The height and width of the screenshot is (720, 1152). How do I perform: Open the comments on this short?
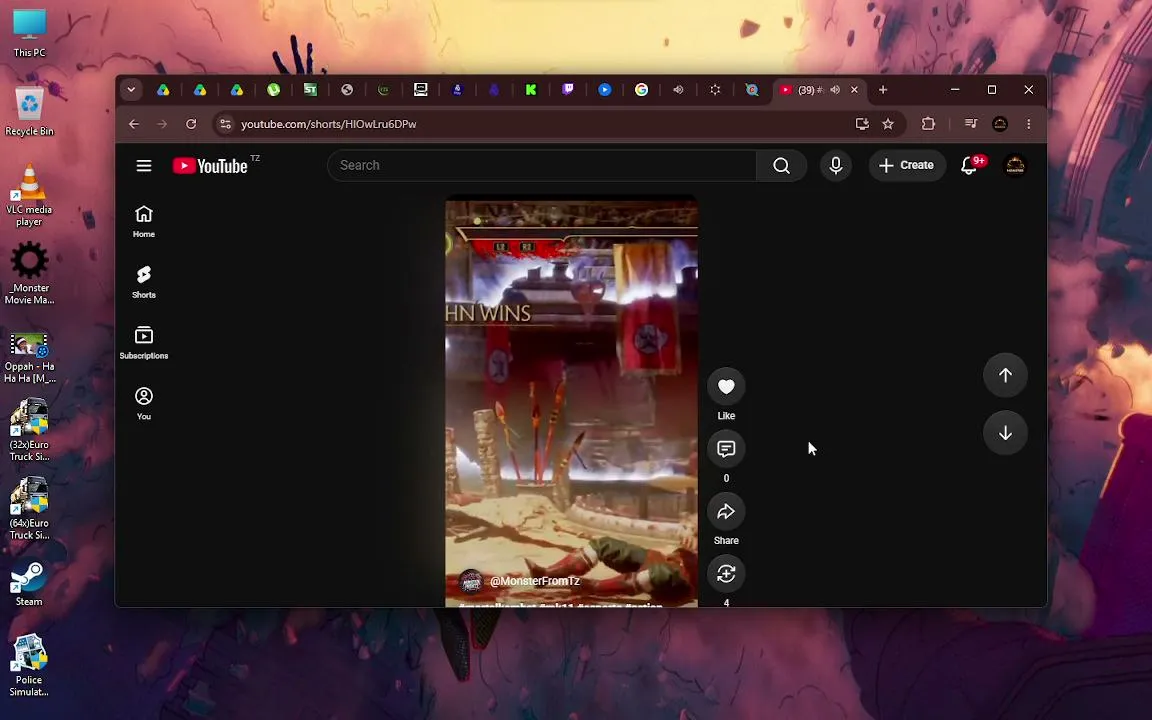(x=726, y=449)
